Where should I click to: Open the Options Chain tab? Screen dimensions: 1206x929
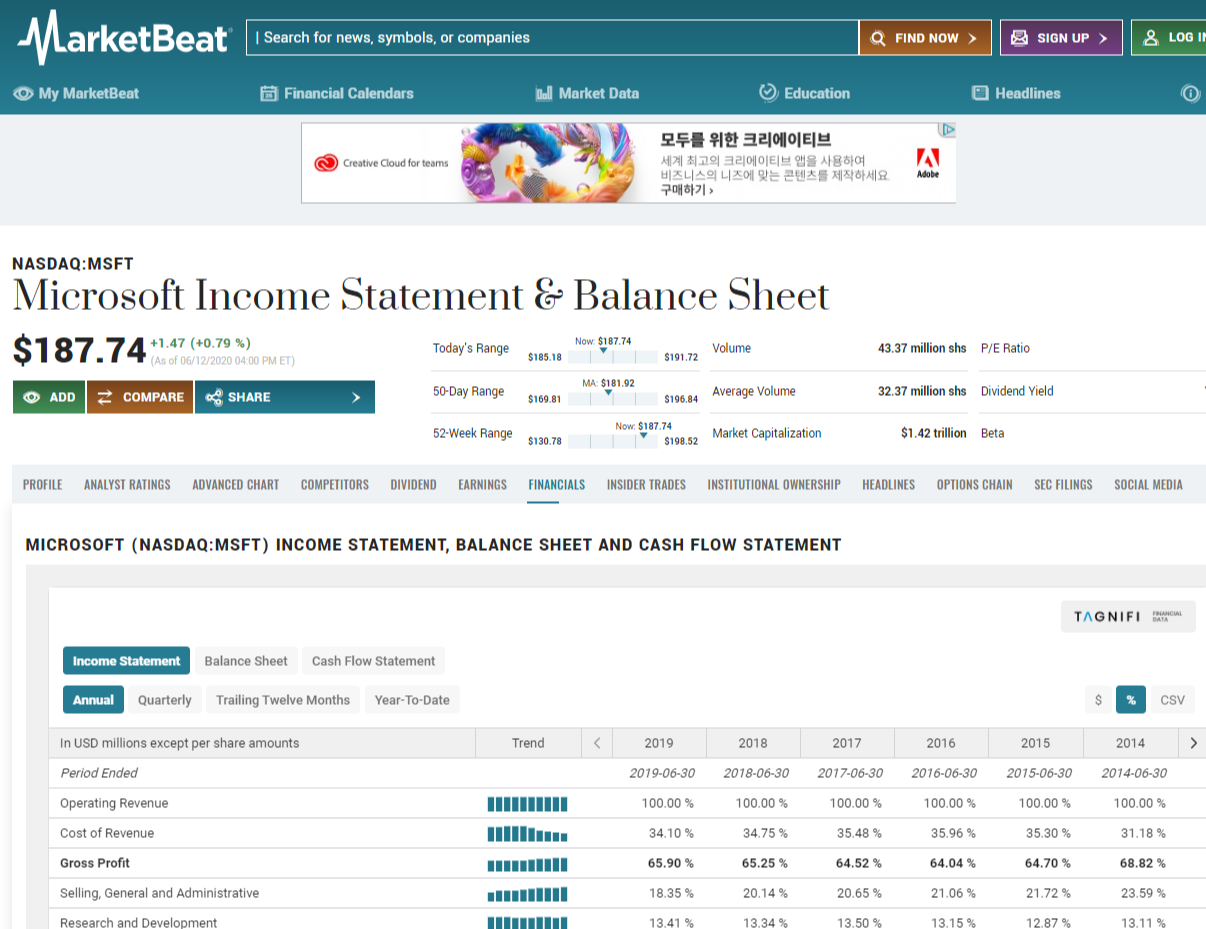coord(975,484)
